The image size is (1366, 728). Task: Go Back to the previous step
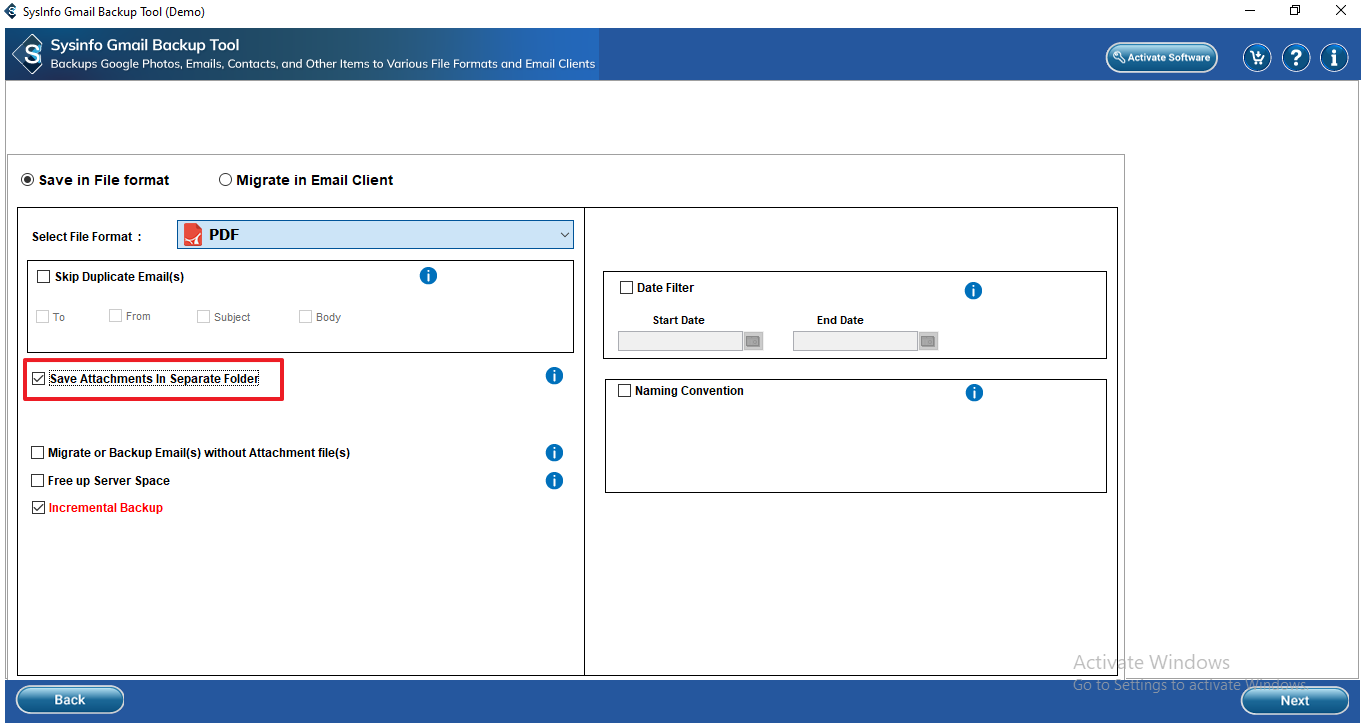[70, 700]
